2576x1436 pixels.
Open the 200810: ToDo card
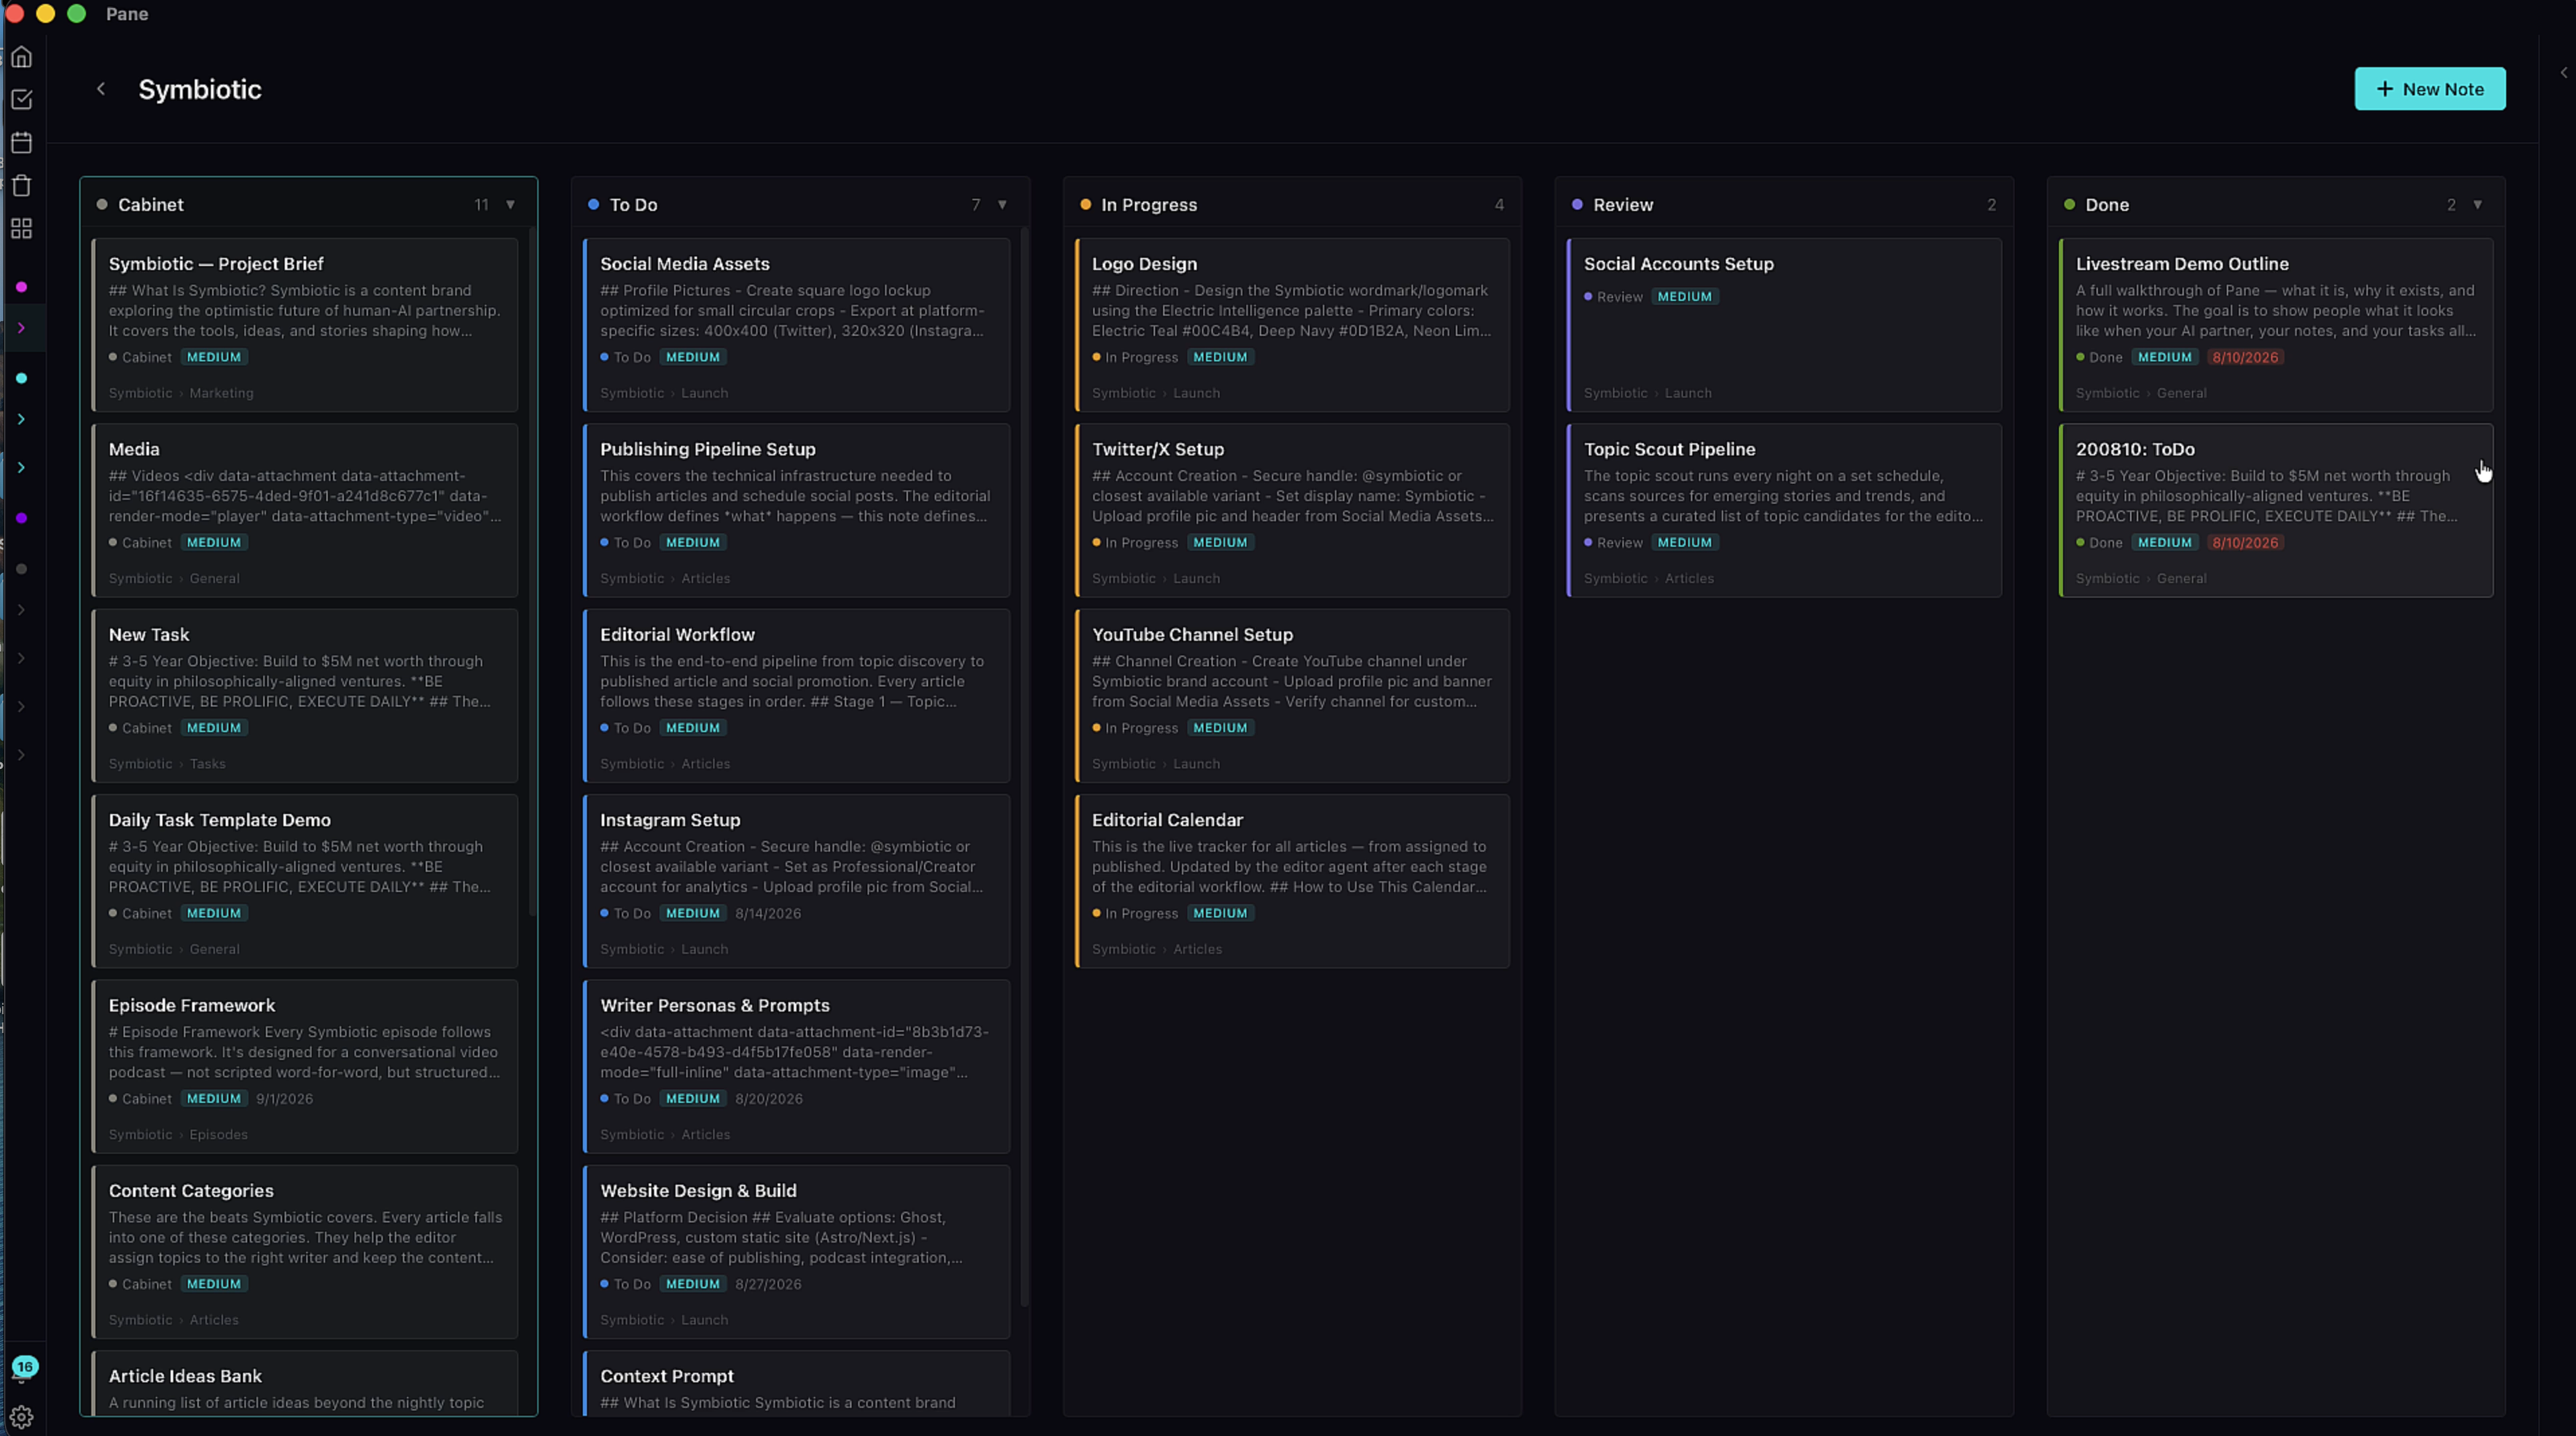2276,510
